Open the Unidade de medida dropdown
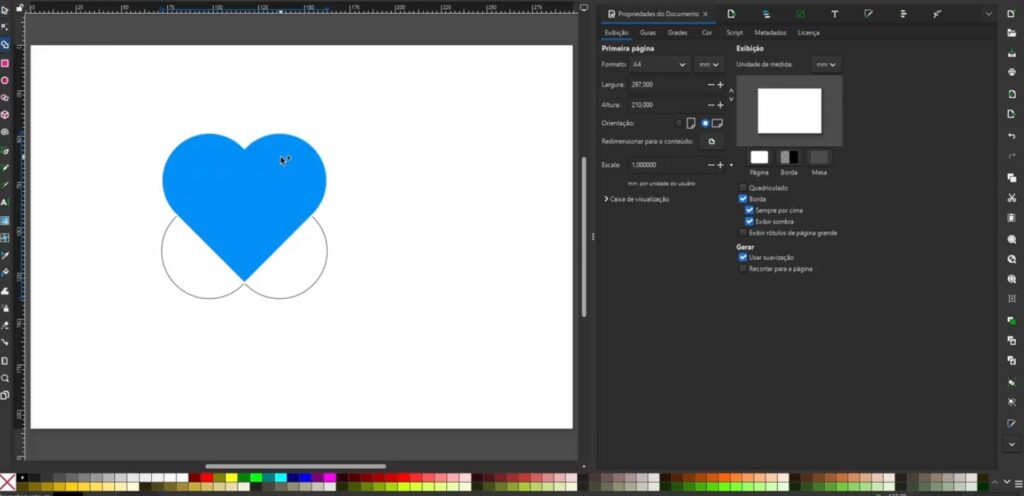This screenshot has height=496, width=1024. 826,64
